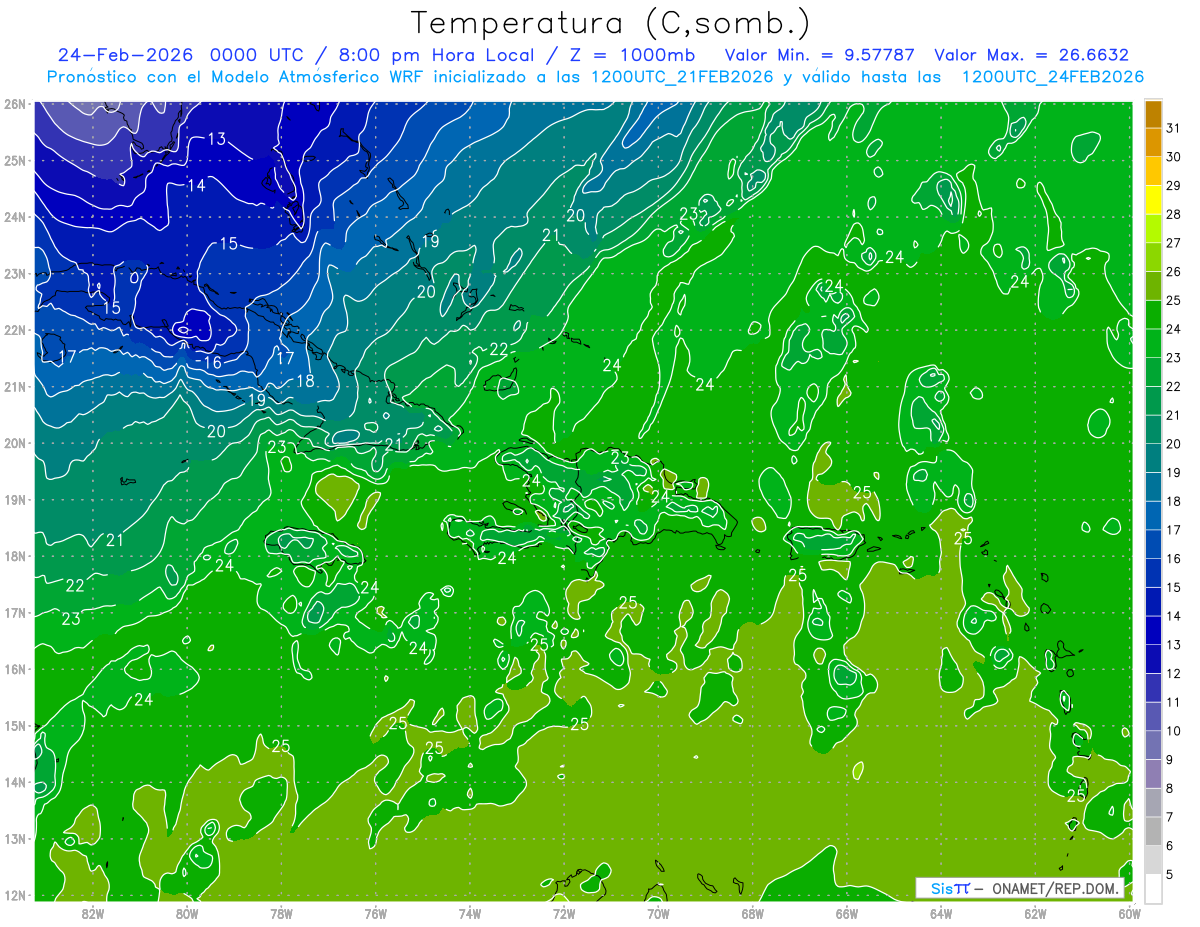Select the color bar segment between 17 and 18
The image size is (1200, 927).
tap(1153, 516)
